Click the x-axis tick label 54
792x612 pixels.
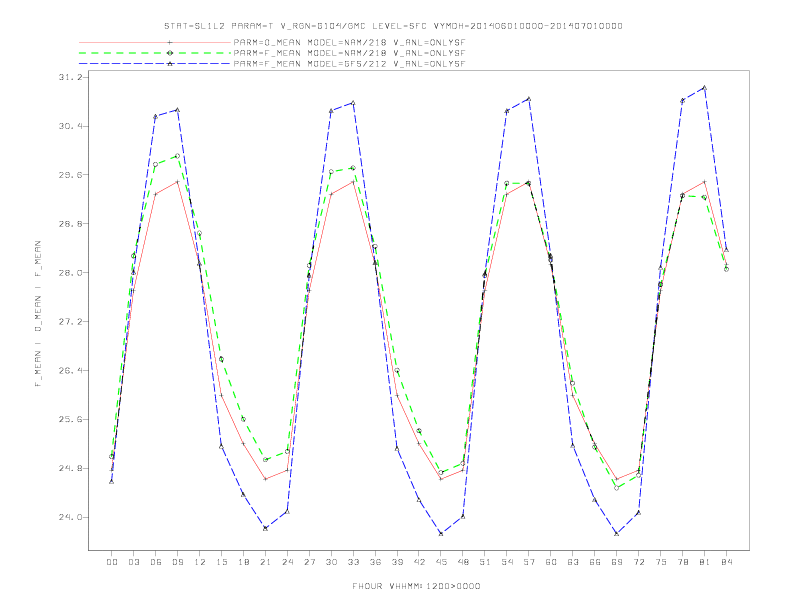pyautogui.click(x=507, y=562)
